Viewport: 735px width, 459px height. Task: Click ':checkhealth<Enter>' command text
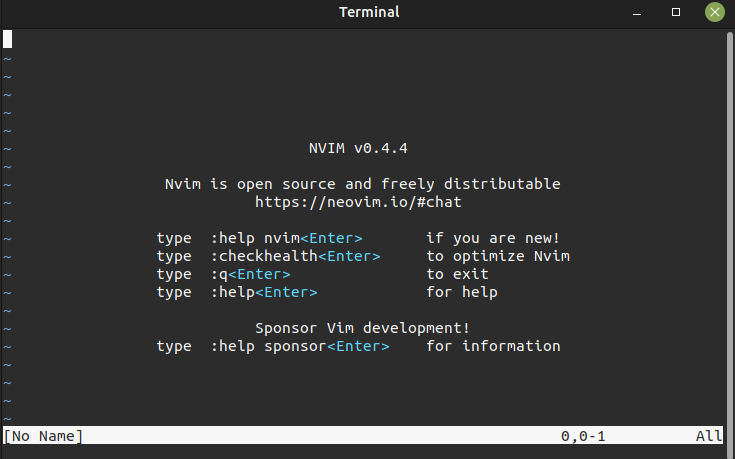(295, 256)
